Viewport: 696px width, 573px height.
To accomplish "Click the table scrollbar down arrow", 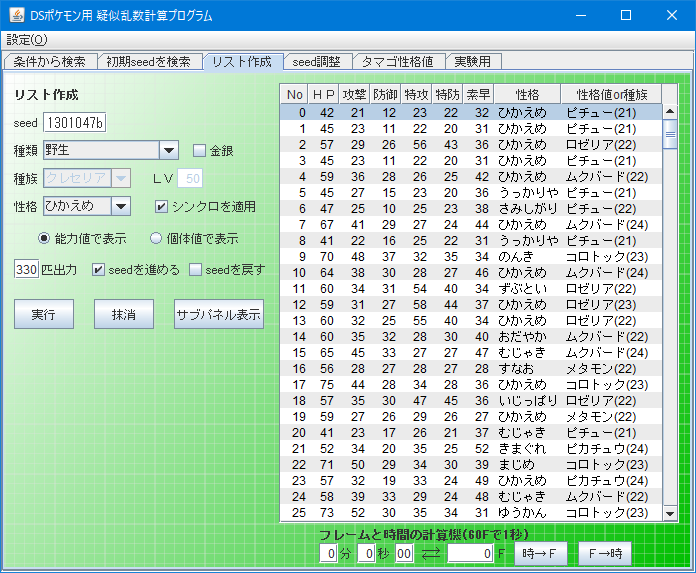I will (670, 514).
